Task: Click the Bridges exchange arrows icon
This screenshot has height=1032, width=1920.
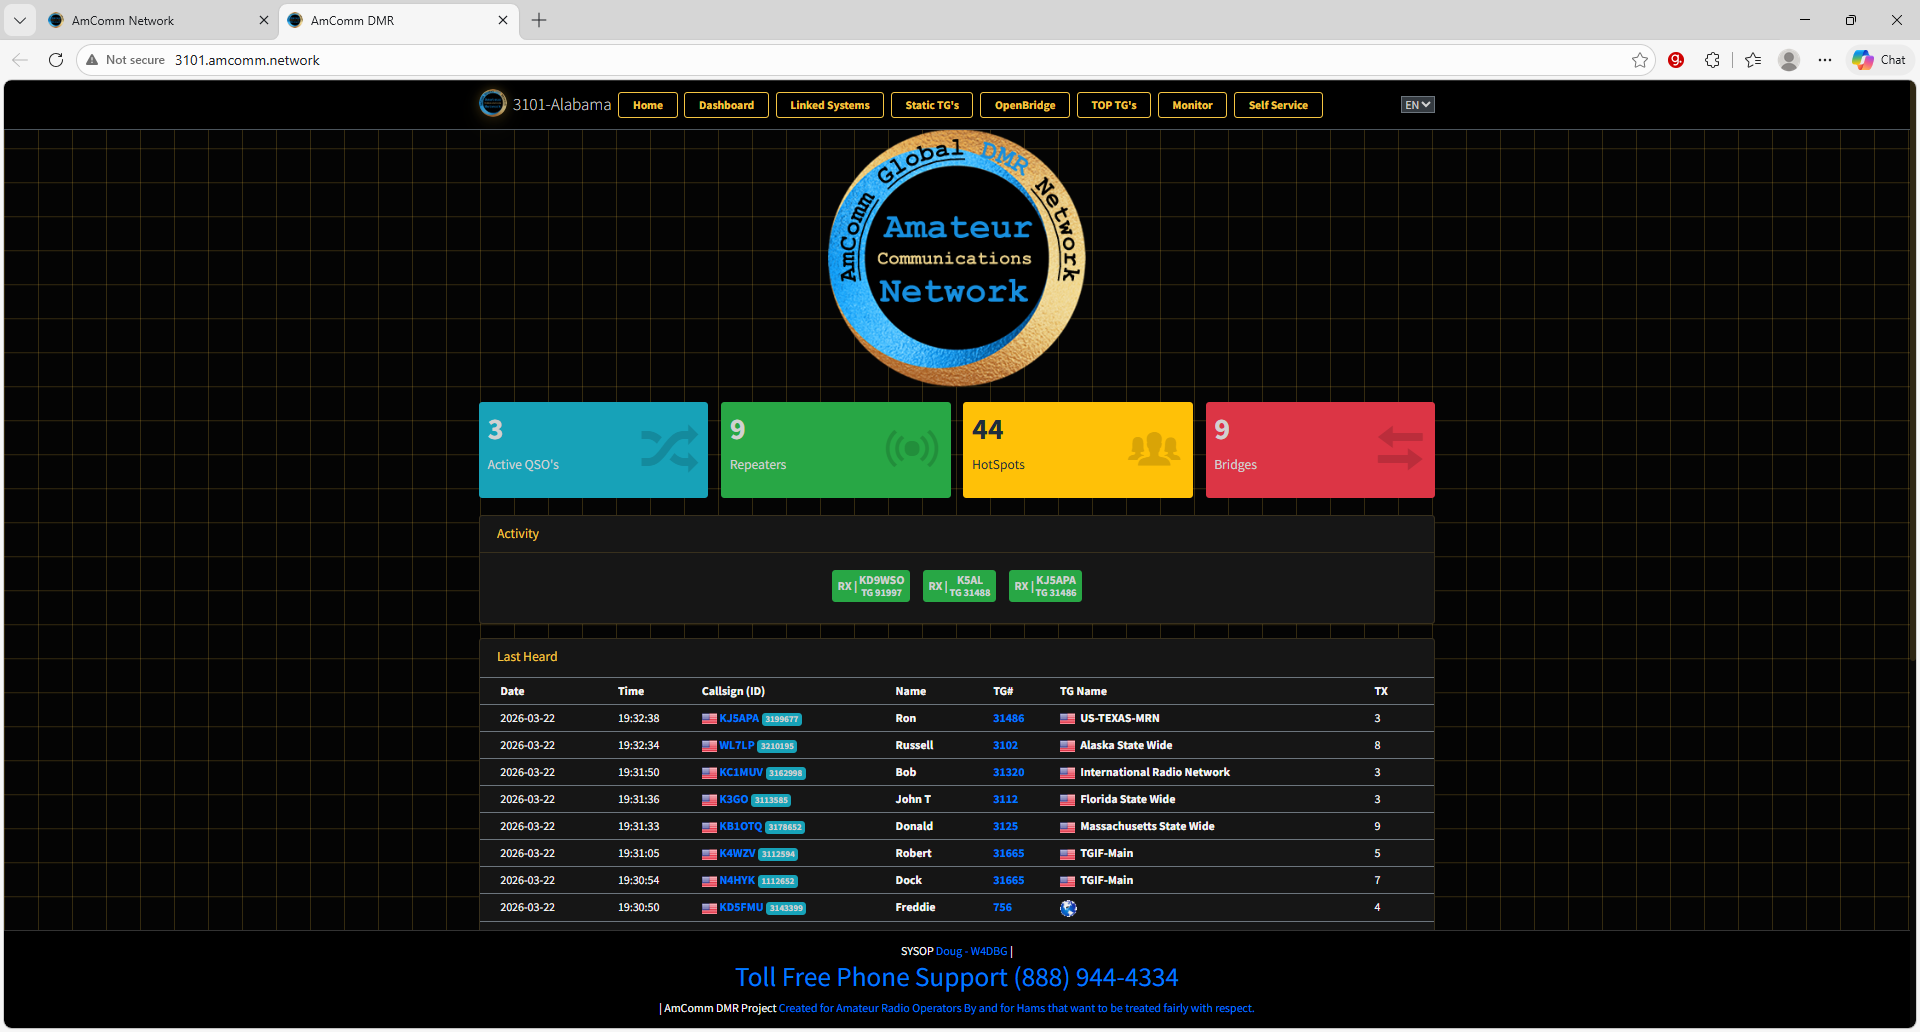Action: [x=1399, y=449]
